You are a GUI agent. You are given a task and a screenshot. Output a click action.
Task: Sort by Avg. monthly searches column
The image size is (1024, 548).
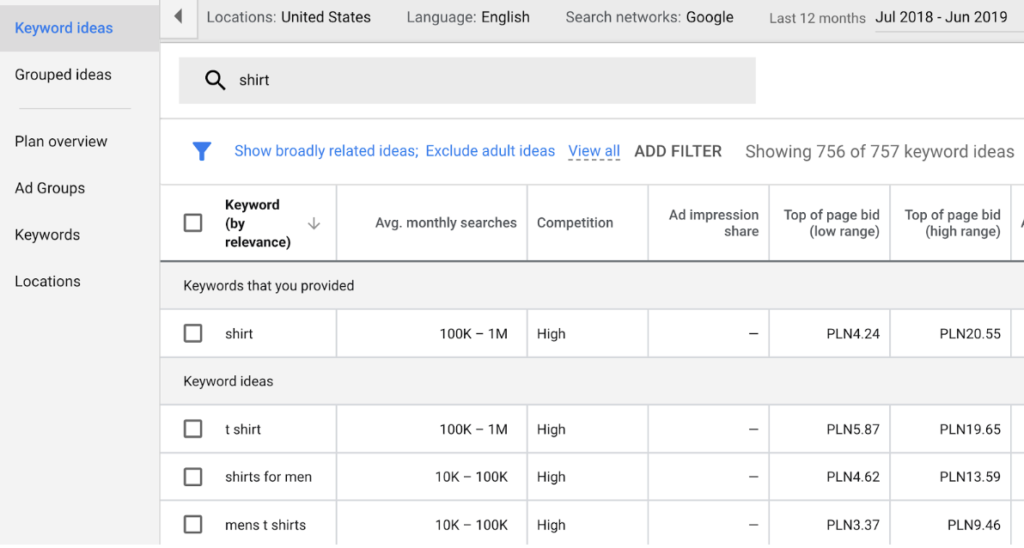tap(445, 223)
